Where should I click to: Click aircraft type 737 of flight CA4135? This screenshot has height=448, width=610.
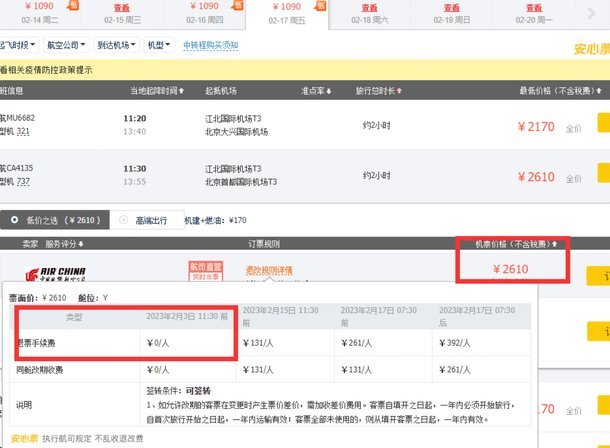(23, 182)
